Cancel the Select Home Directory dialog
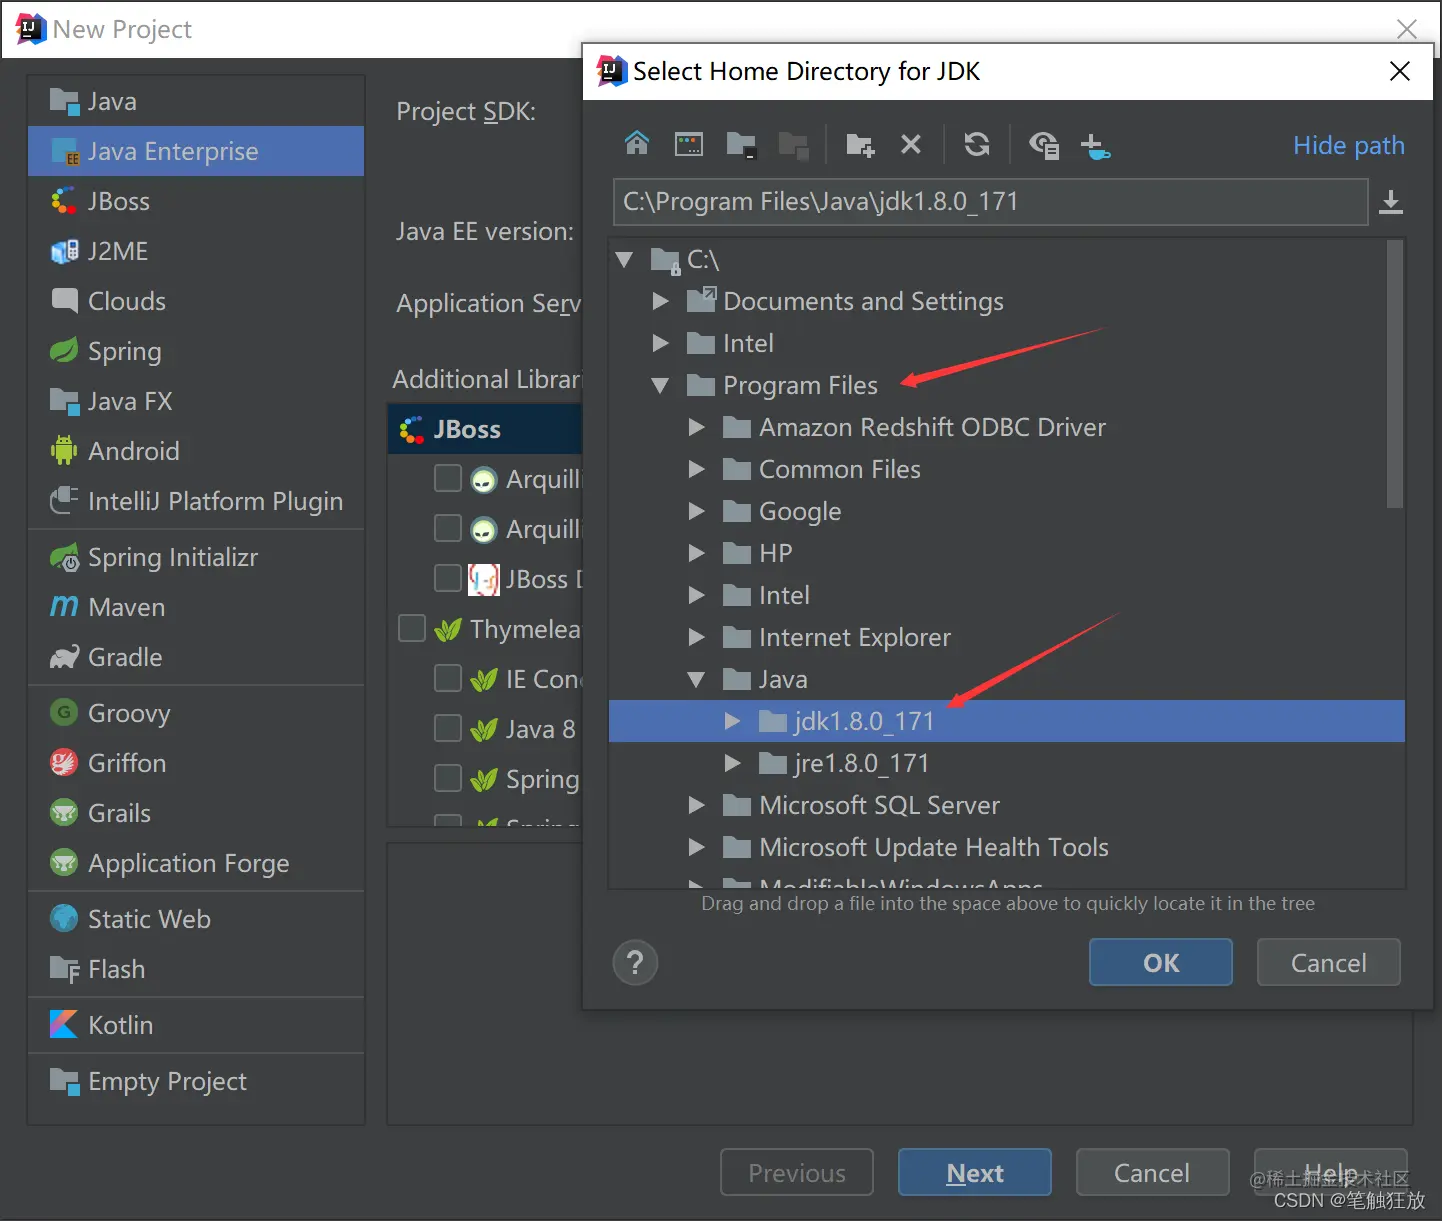This screenshot has height=1221, width=1442. (x=1328, y=962)
